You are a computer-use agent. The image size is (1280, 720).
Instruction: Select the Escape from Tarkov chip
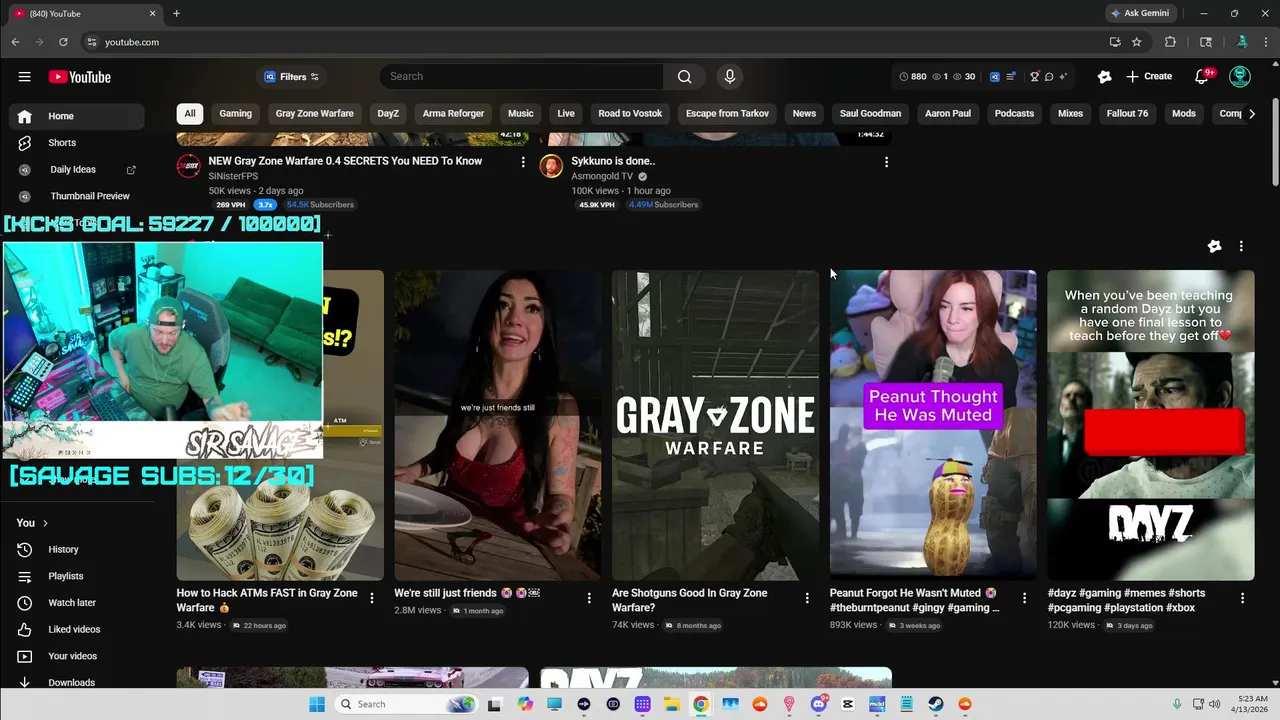click(x=727, y=114)
